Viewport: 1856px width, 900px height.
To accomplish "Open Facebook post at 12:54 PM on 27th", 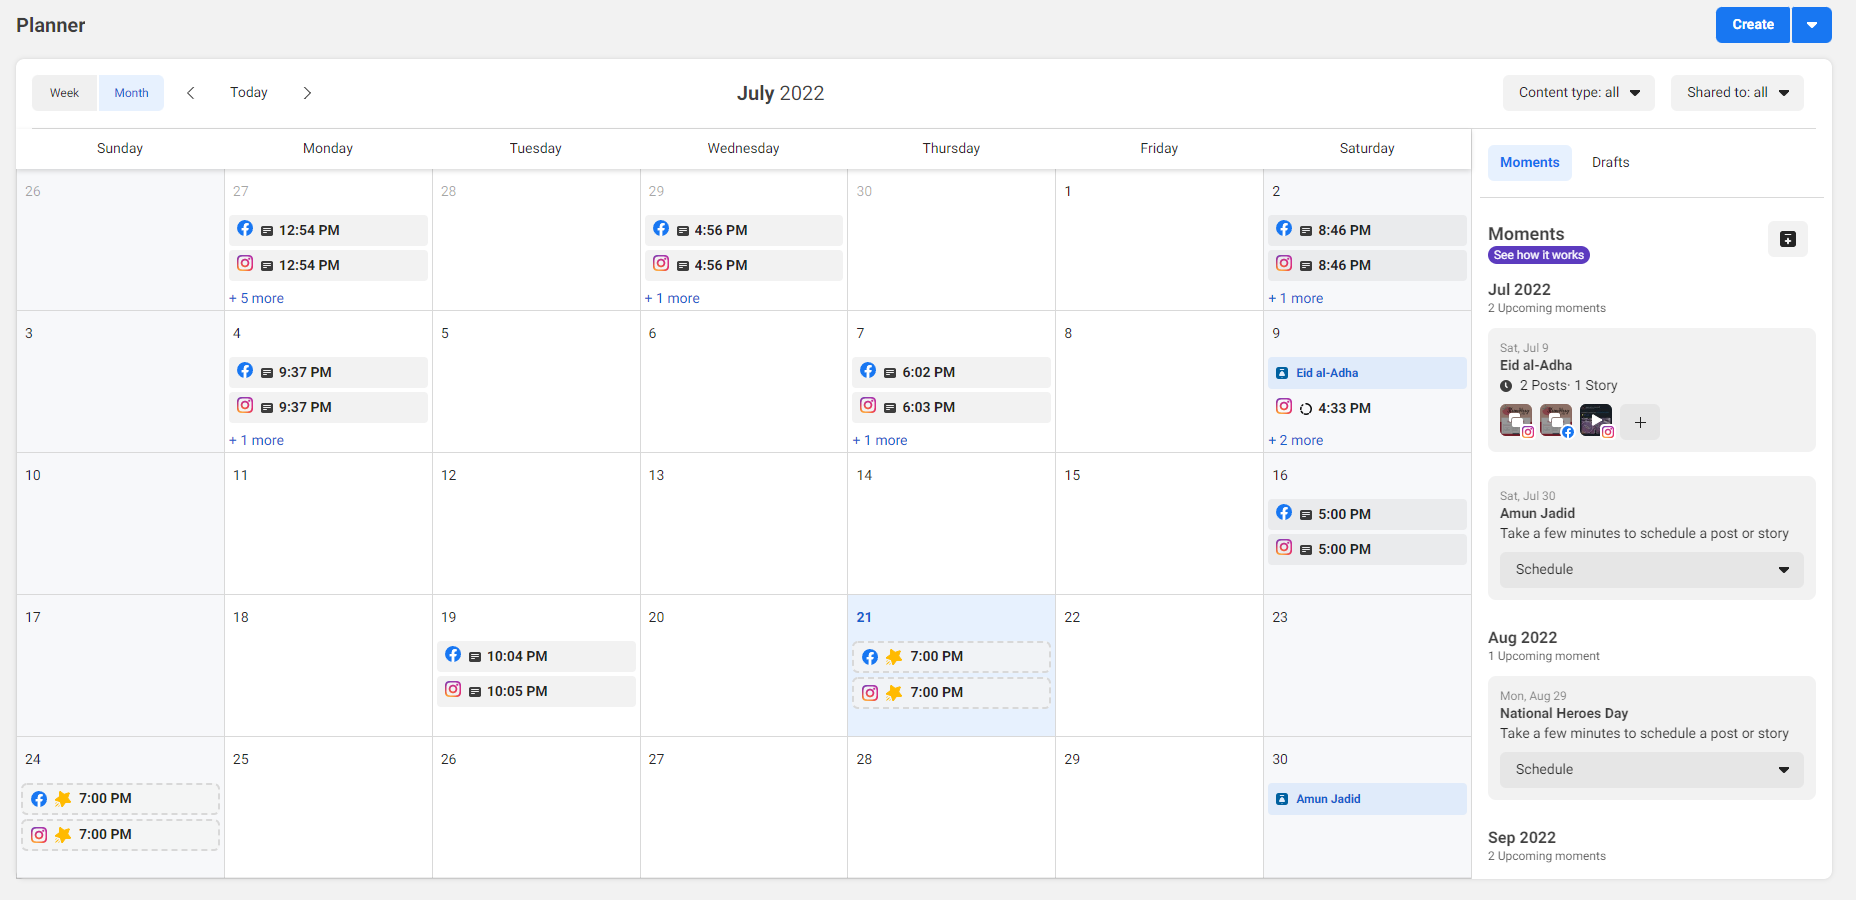I will click(x=328, y=230).
